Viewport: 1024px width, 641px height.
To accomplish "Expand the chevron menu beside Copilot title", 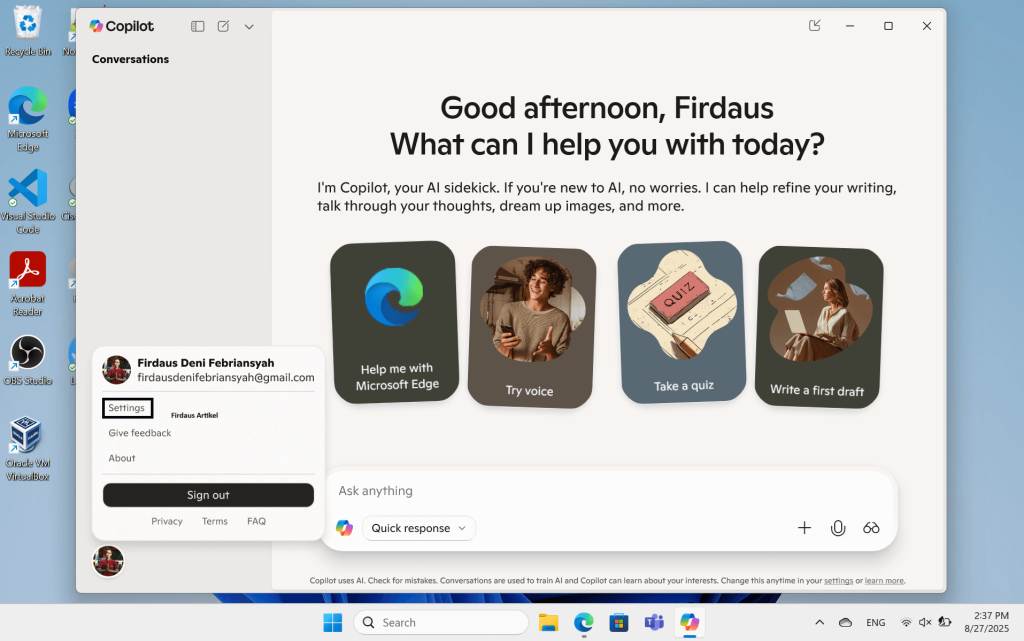I will point(249,27).
